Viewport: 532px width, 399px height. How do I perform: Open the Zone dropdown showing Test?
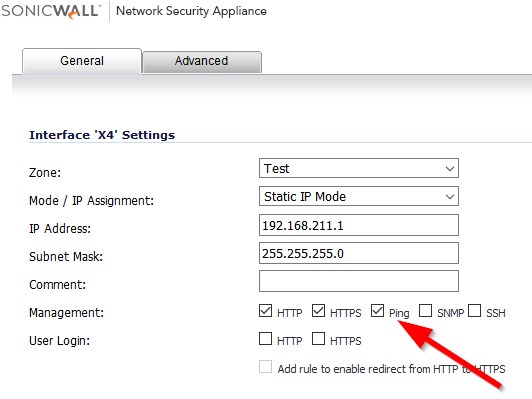359,168
